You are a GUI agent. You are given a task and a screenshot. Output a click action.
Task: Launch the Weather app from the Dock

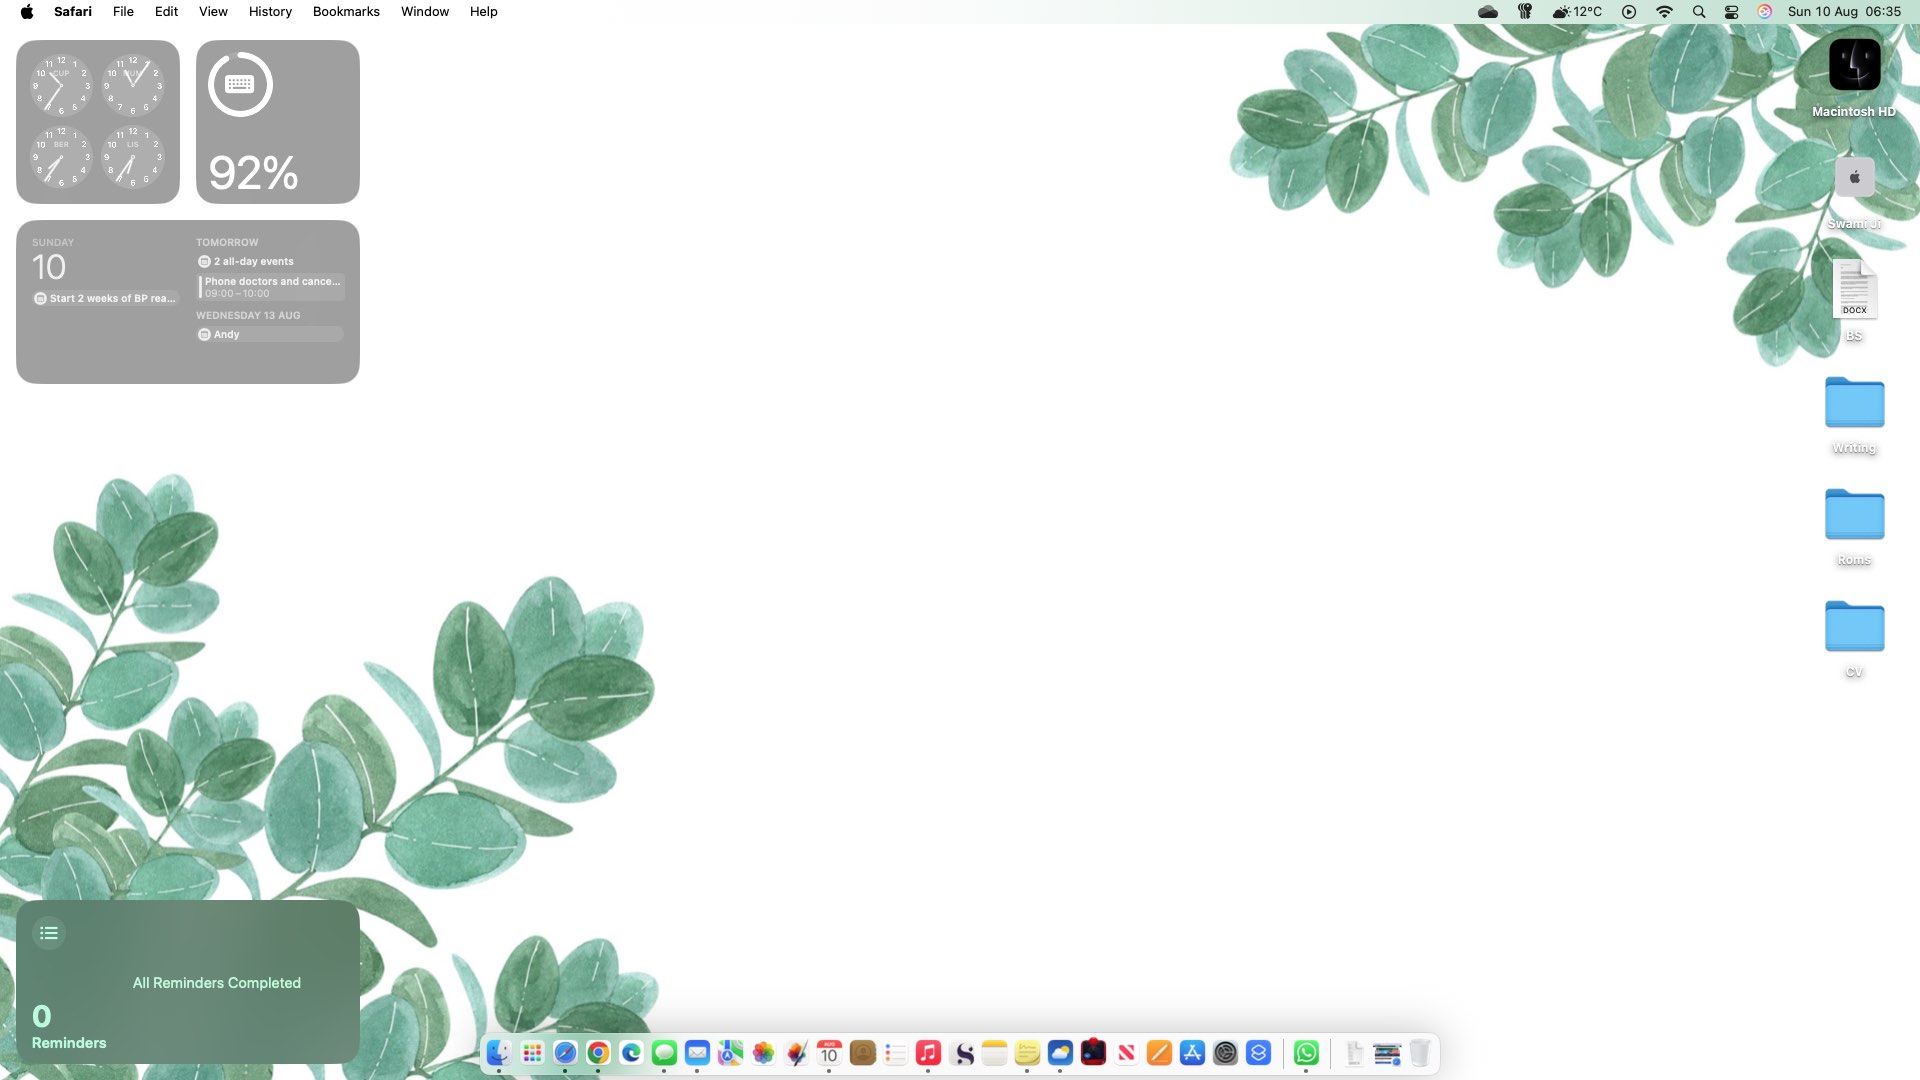coord(1060,1053)
